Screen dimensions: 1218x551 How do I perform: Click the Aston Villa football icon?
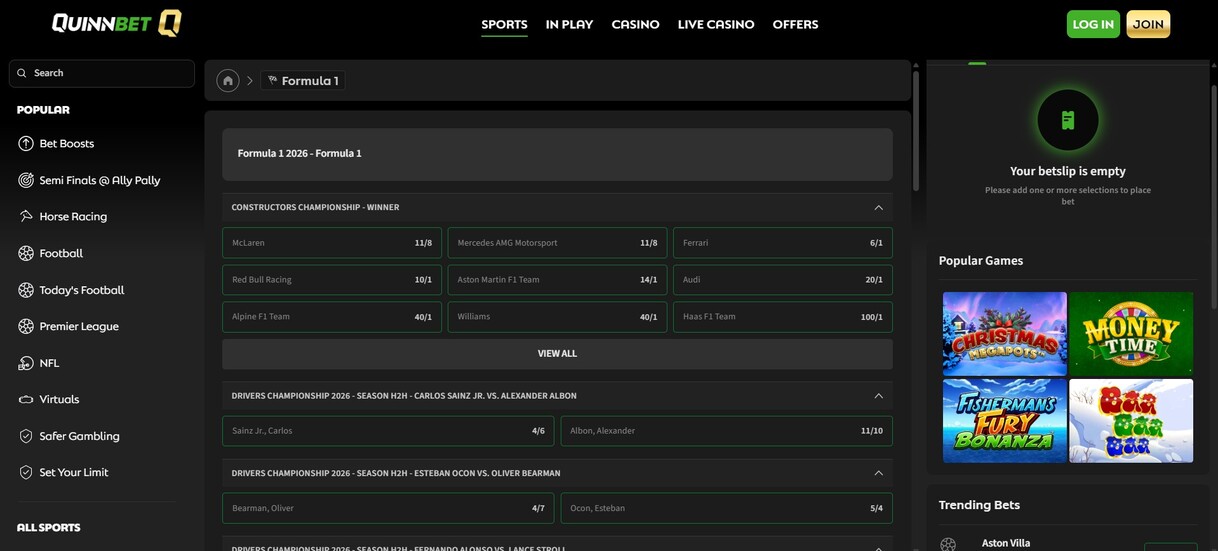coord(948,544)
